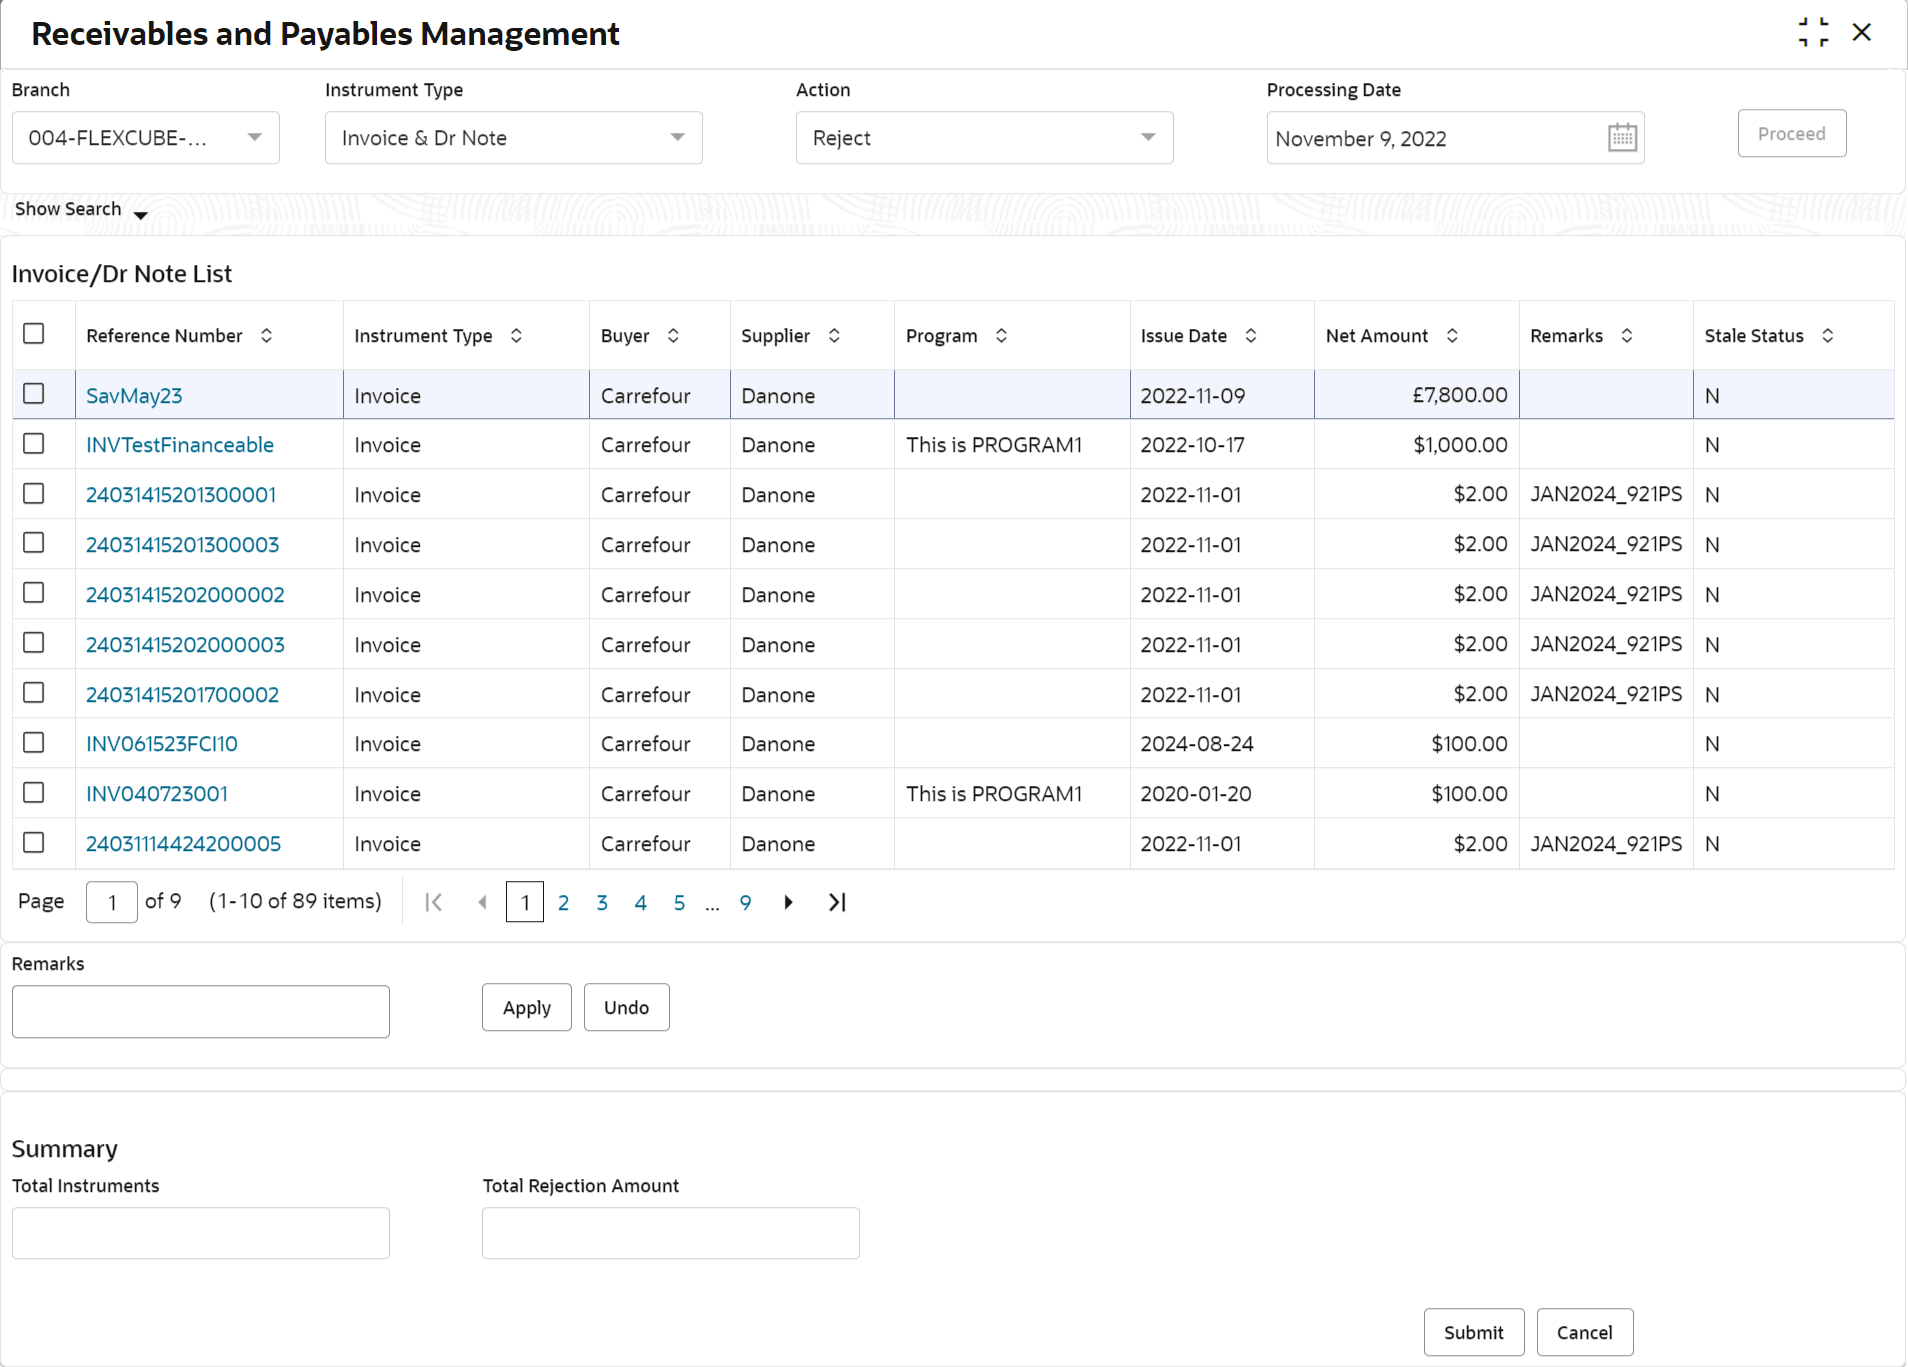1908x1367 pixels.
Task: Sort the list by Net Amount
Action: [x=1452, y=336]
